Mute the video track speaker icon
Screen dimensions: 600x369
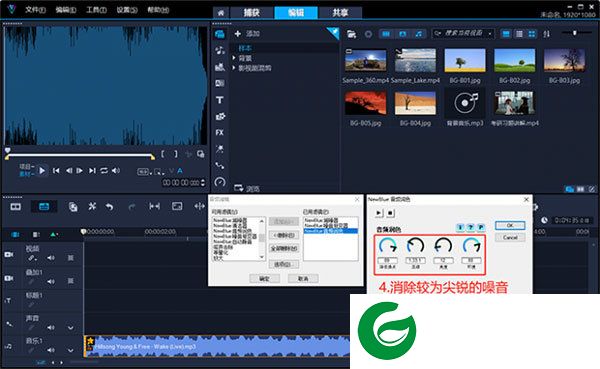[51, 258]
